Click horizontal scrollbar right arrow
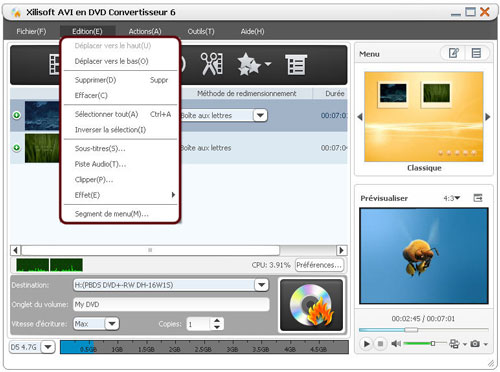The height and width of the screenshot is (372, 500). tap(341, 250)
